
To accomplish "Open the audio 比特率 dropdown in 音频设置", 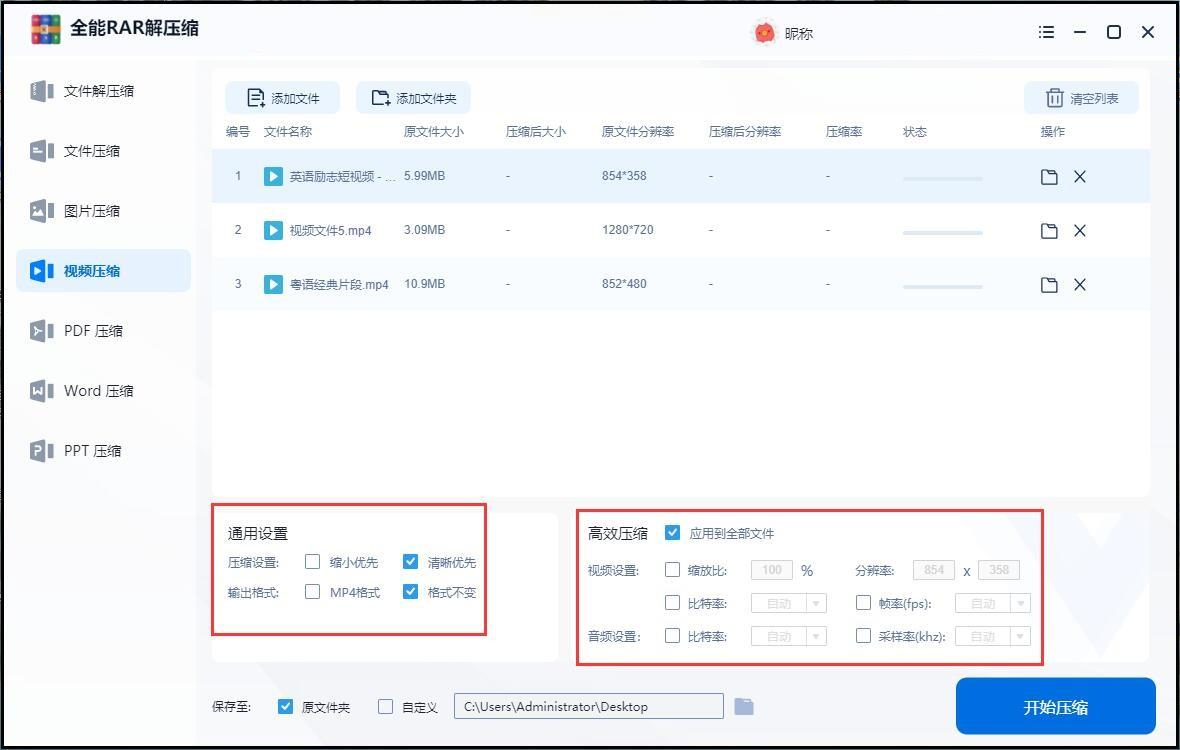I will [x=789, y=636].
